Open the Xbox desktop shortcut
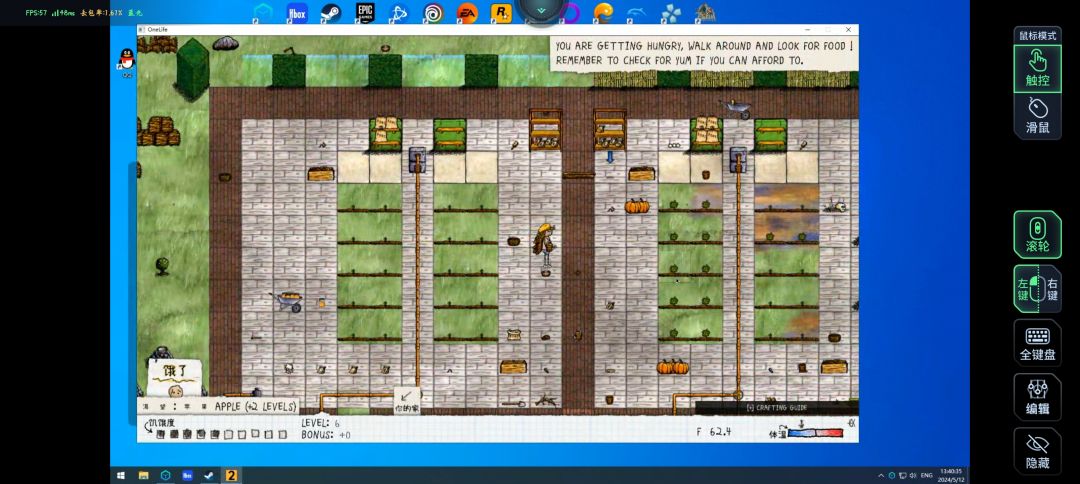The image size is (1080, 484). [297, 13]
